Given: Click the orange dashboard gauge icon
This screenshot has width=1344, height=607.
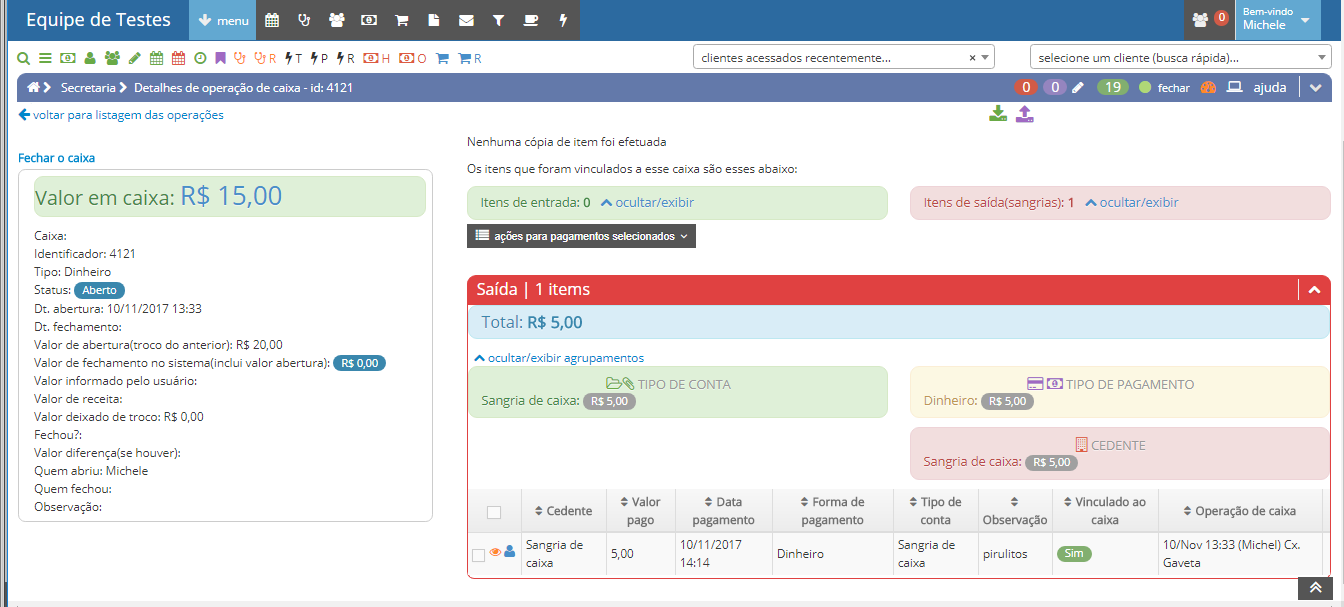Looking at the screenshot, I should point(1207,88).
